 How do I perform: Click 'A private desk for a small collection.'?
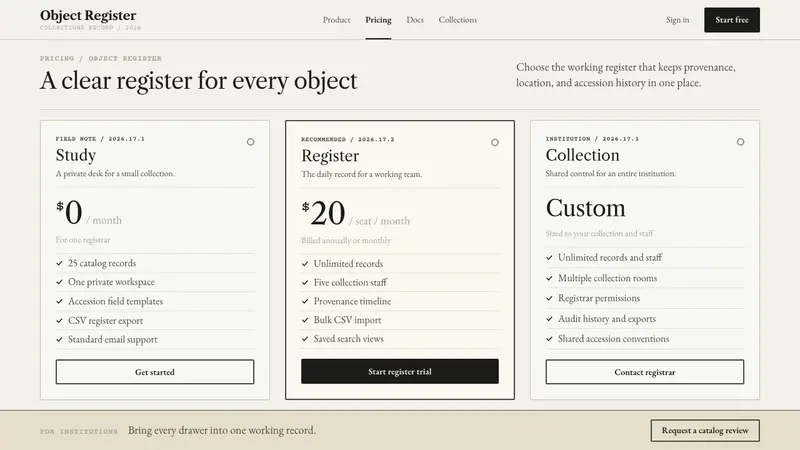[x=115, y=173]
